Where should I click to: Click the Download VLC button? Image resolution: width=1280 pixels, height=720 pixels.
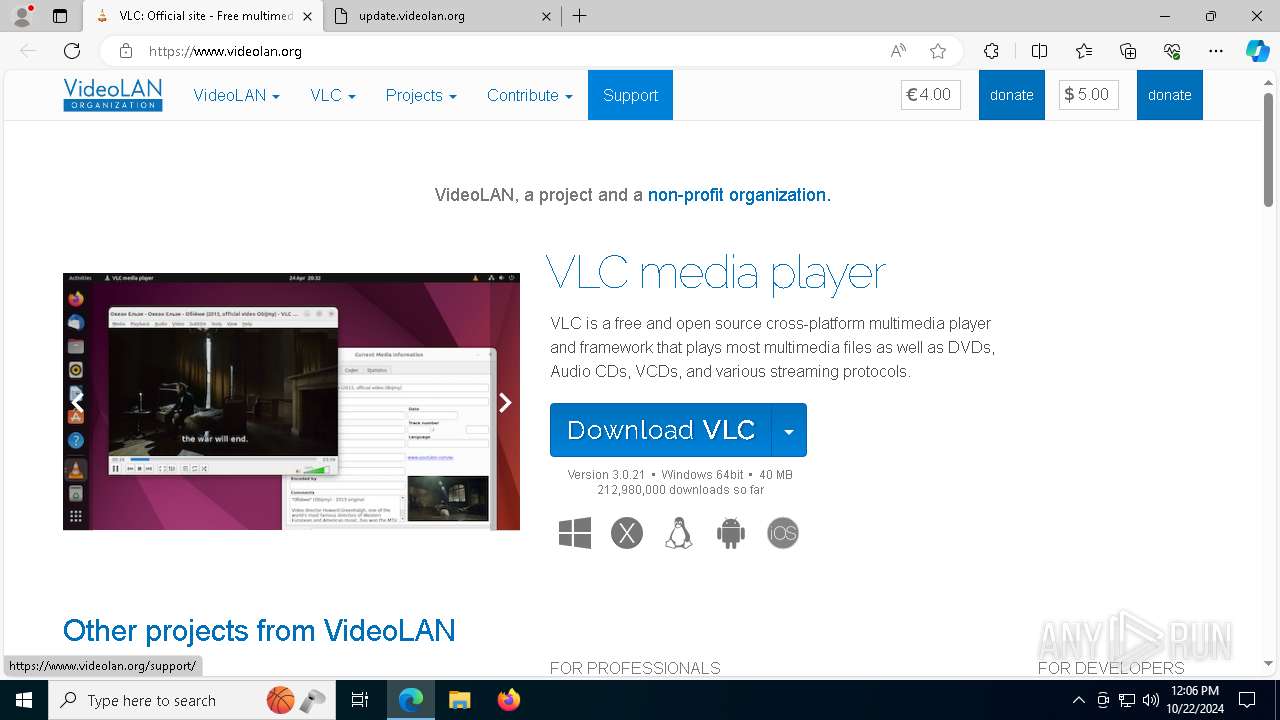point(661,430)
